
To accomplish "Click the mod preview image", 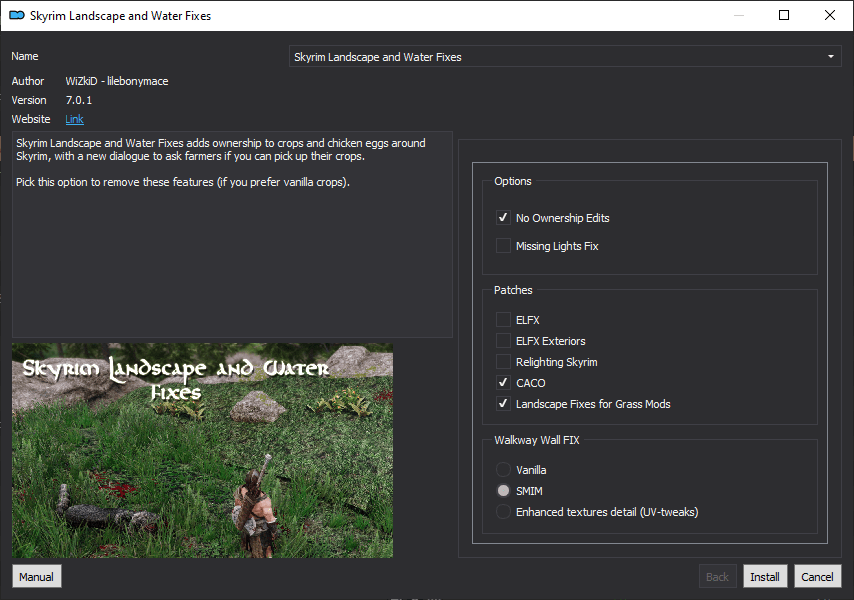I will click(202, 450).
